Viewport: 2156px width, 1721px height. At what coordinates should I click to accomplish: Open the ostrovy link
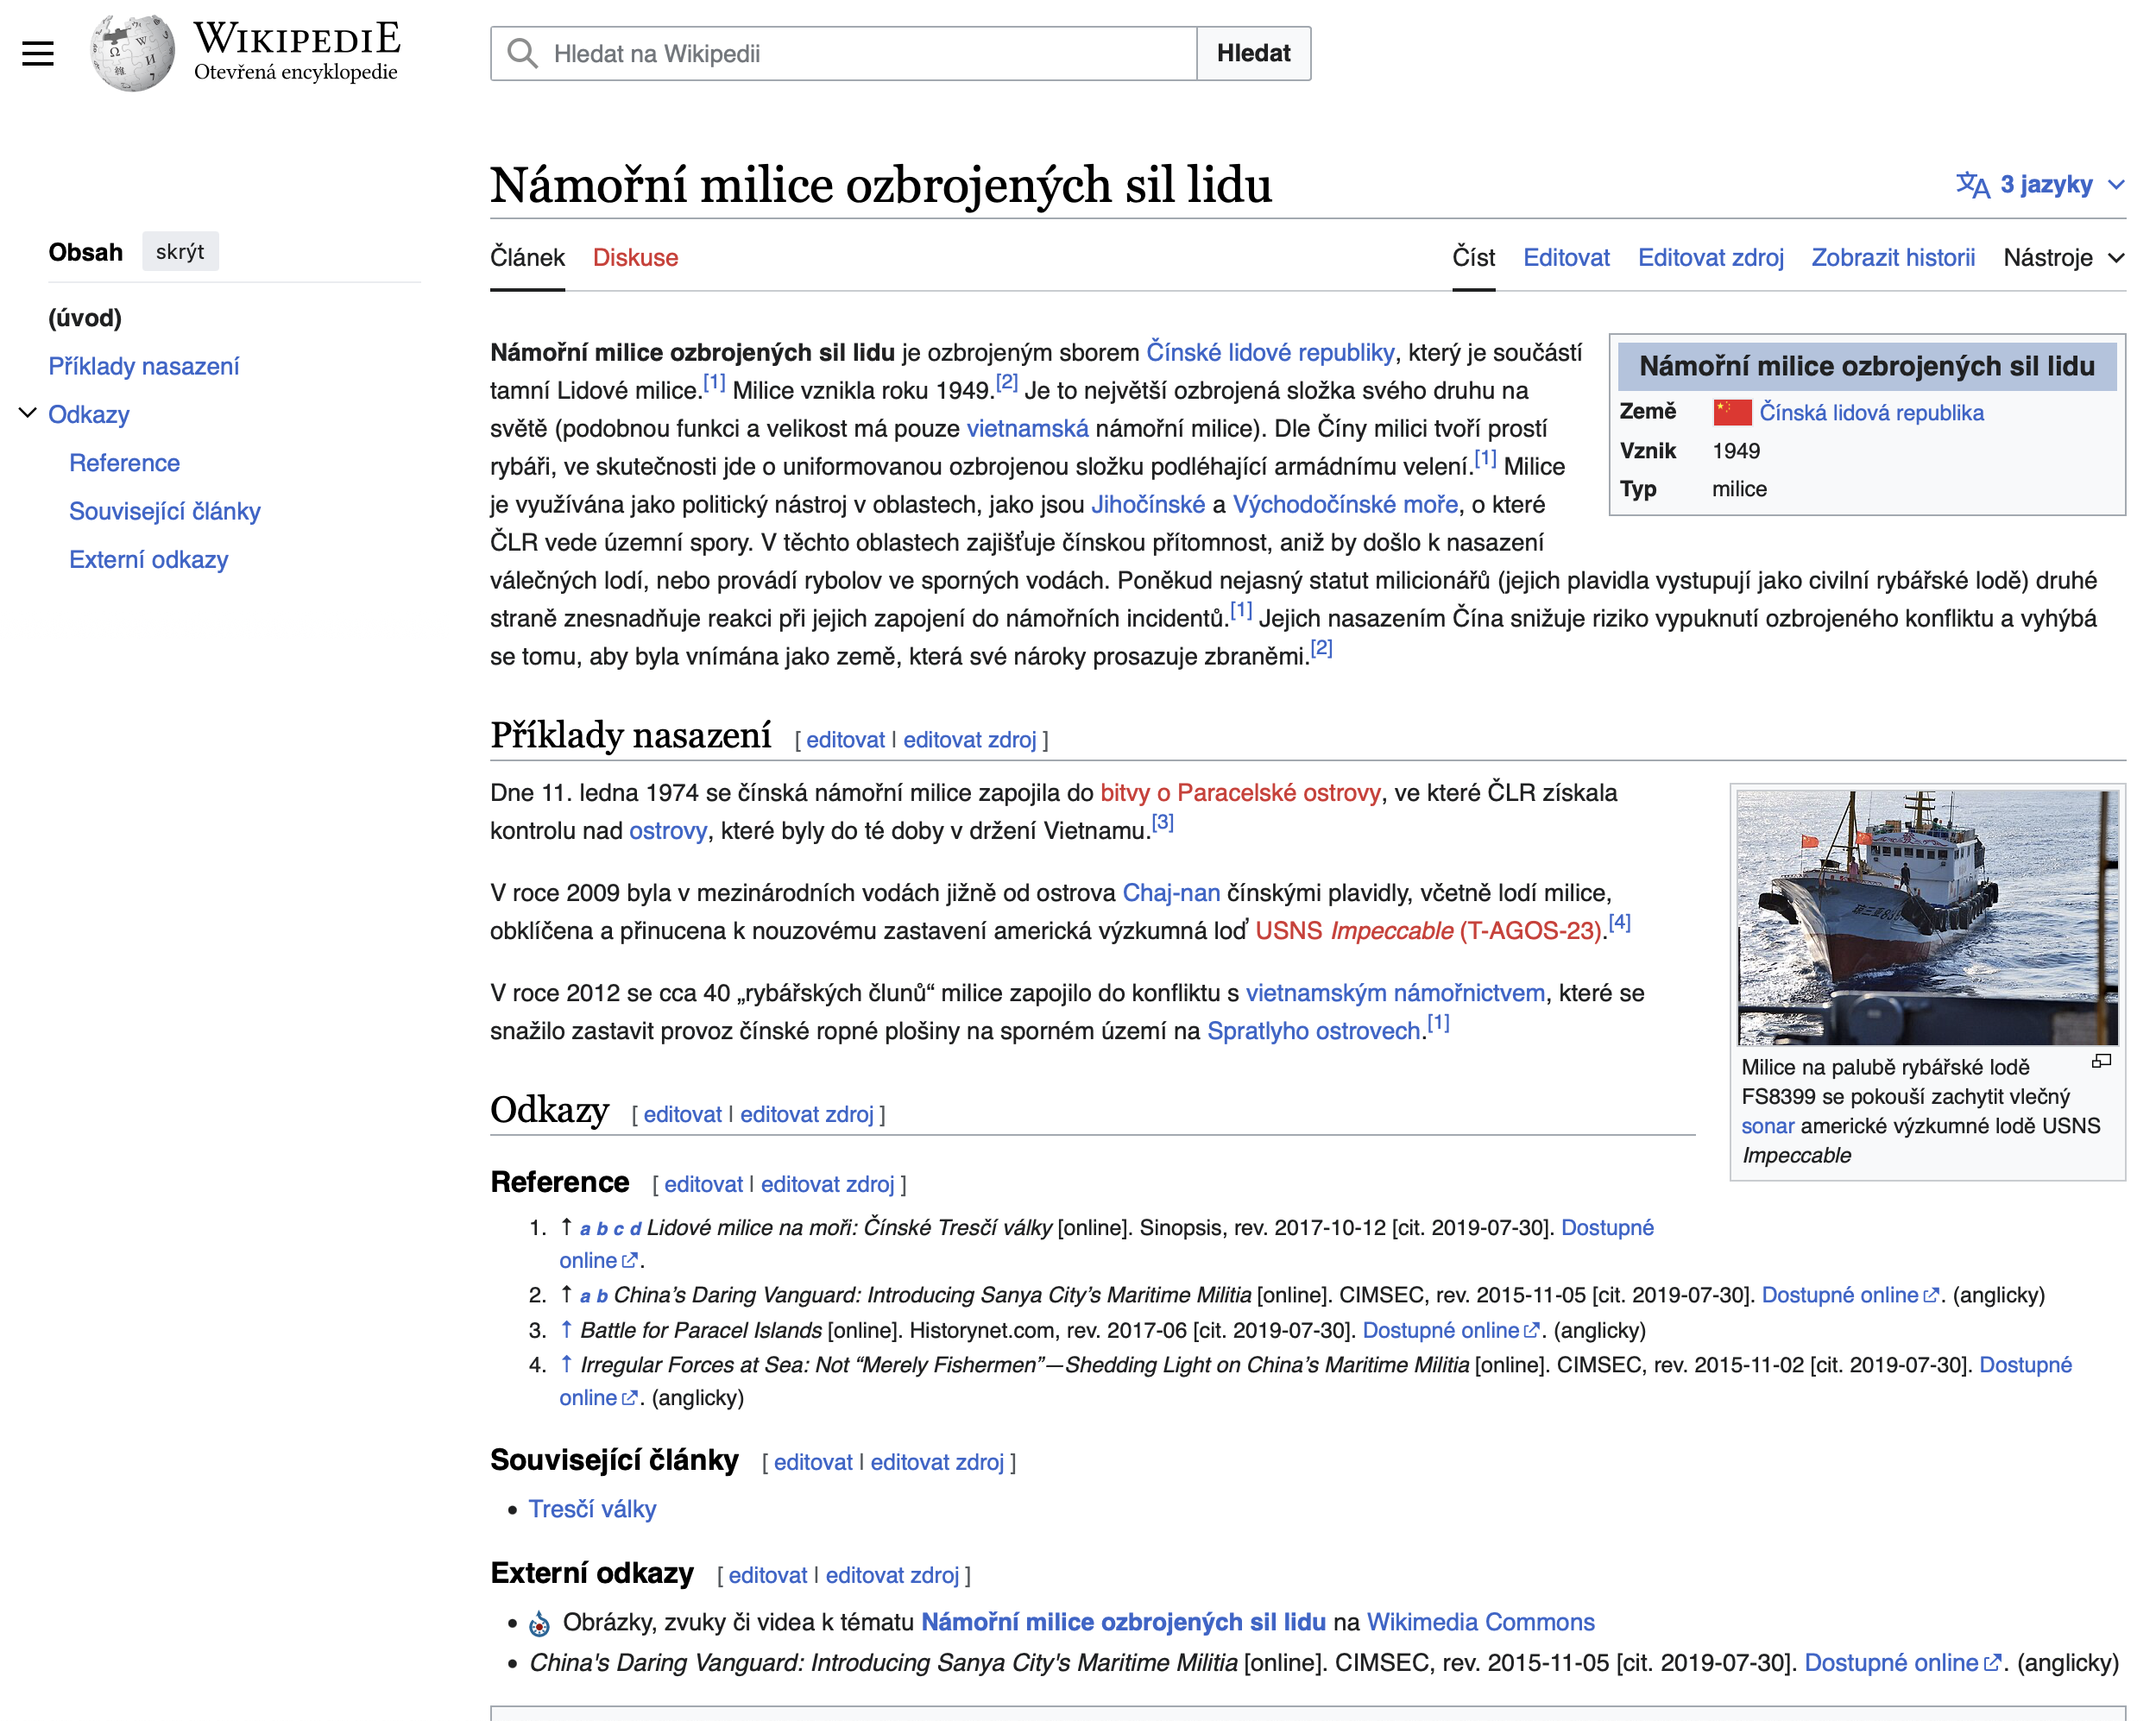(668, 831)
